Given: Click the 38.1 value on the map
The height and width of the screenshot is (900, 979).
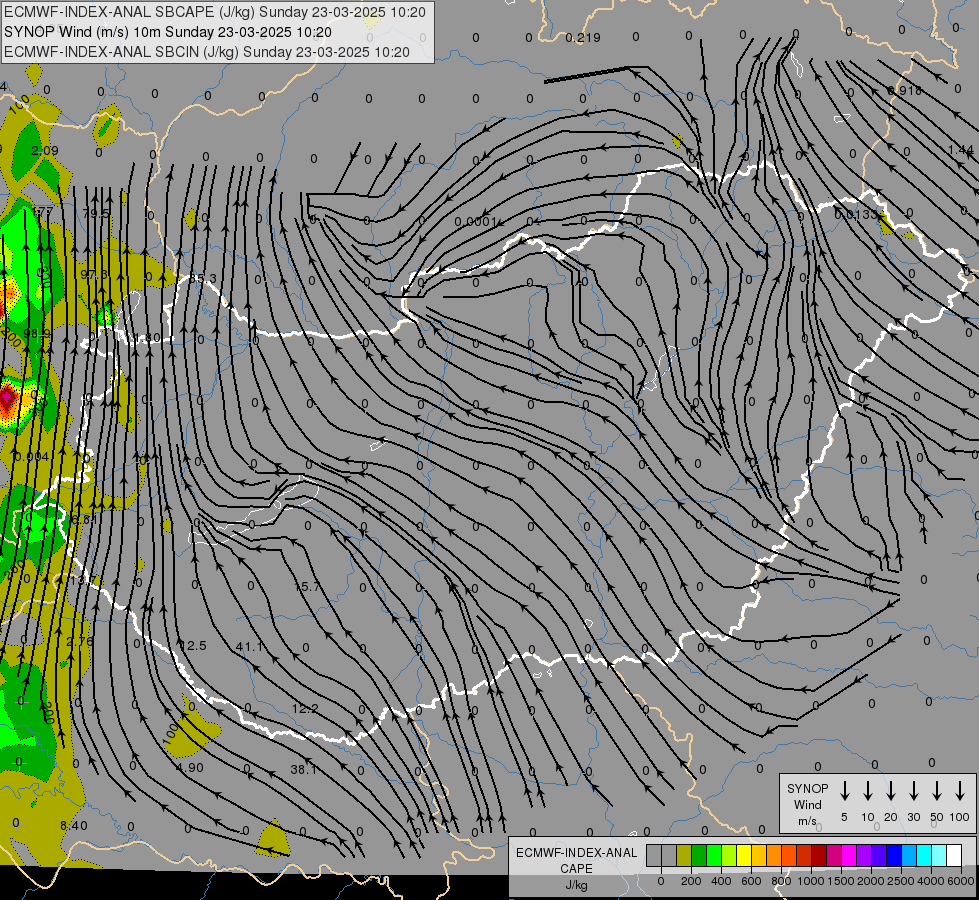Looking at the screenshot, I should (303, 769).
